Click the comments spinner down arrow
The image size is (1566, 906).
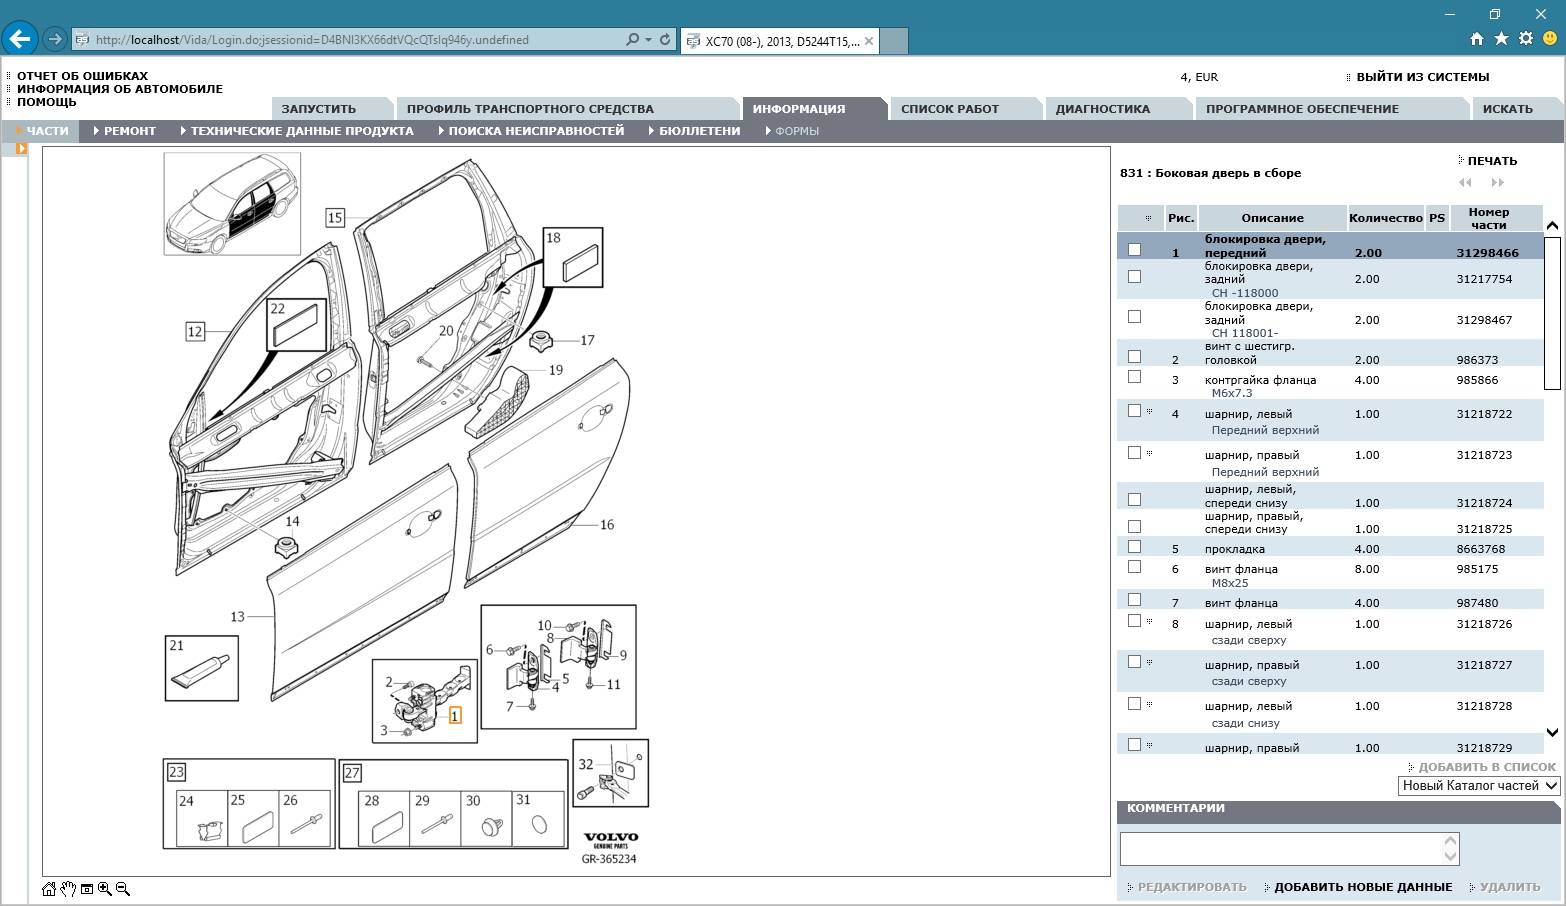[x=1451, y=856]
